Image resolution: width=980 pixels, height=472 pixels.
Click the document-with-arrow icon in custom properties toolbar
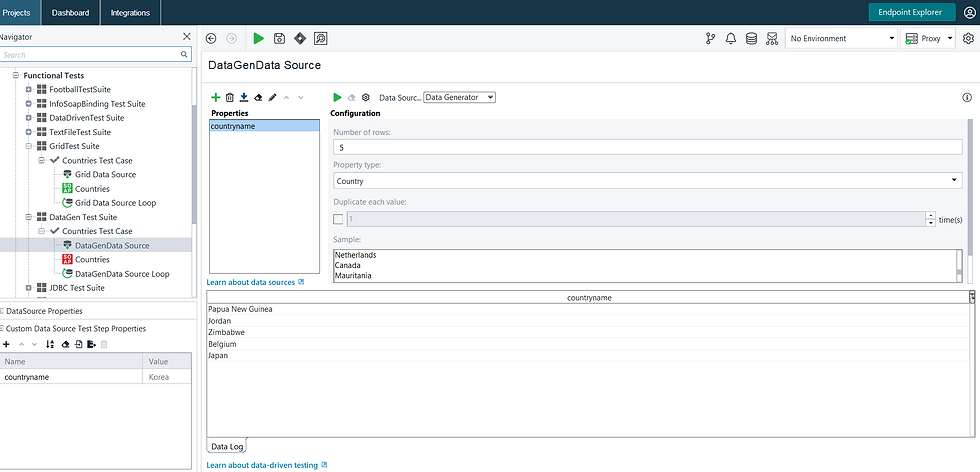(x=91, y=344)
